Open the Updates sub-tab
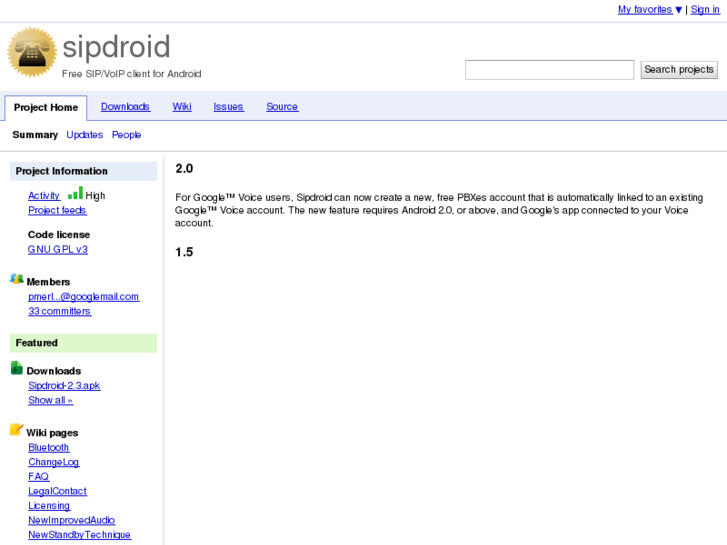 pyautogui.click(x=84, y=135)
